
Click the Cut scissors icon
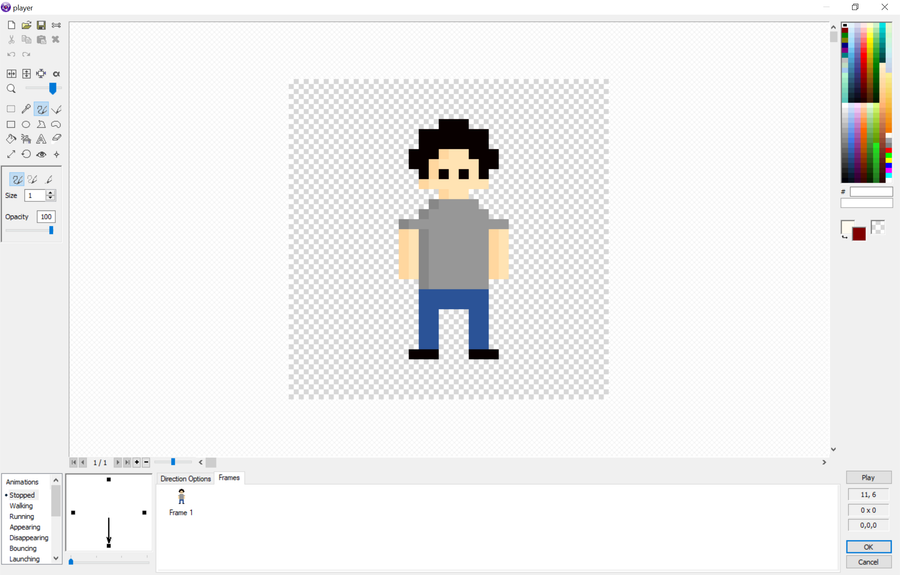coord(11,40)
